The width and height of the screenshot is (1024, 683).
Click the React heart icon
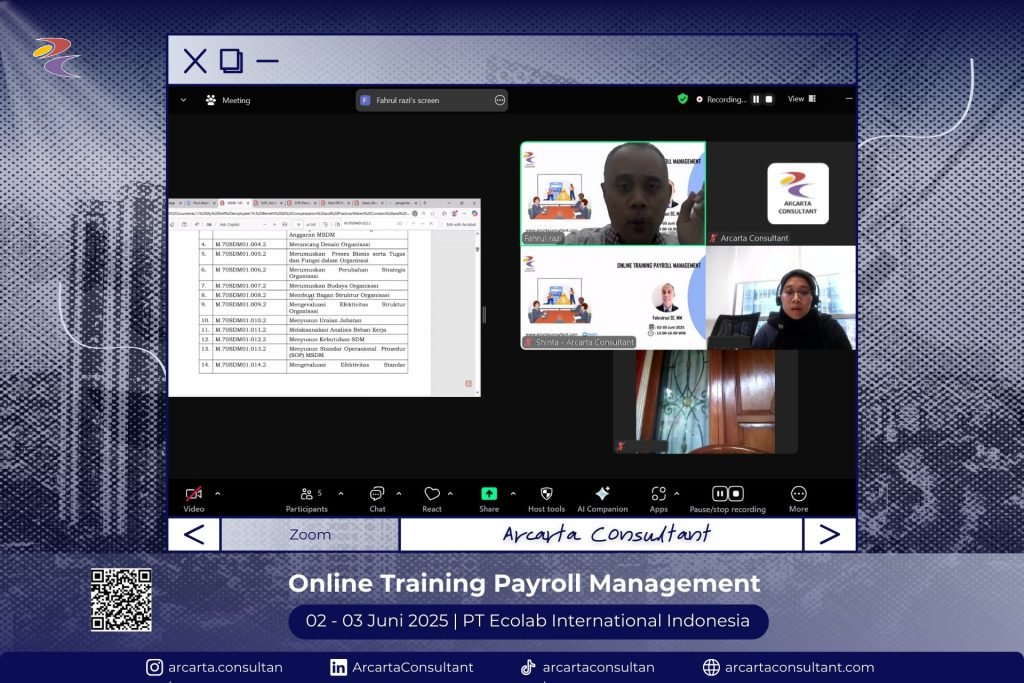(x=432, y=494)
